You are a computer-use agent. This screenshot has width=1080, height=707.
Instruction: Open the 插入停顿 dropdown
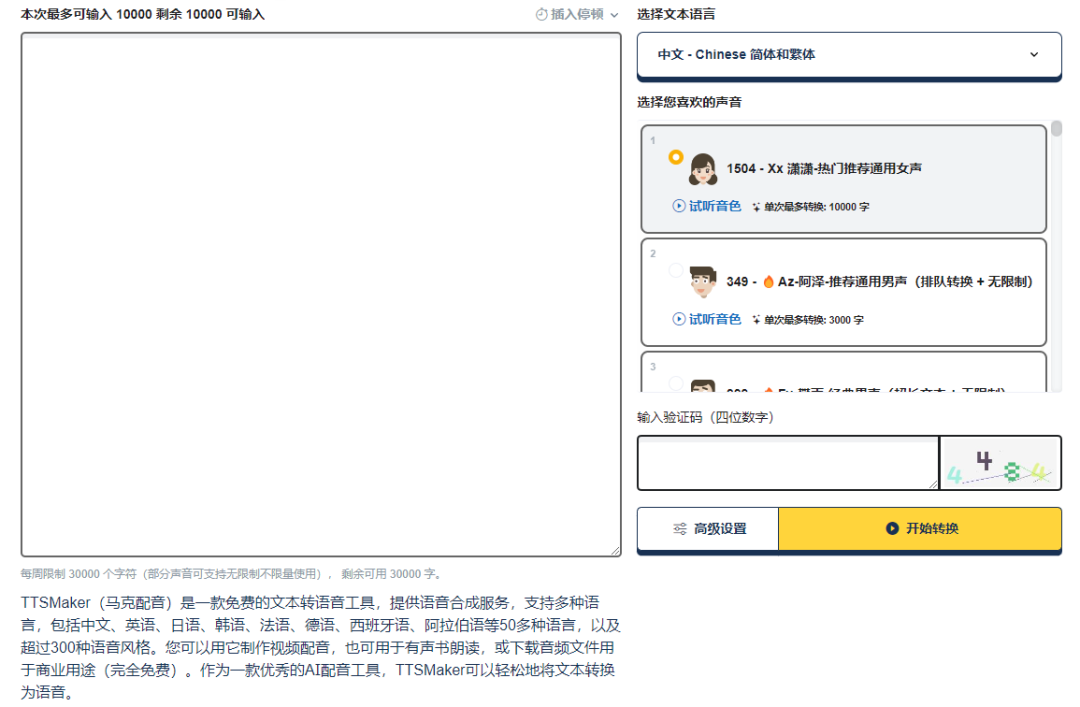577,14
